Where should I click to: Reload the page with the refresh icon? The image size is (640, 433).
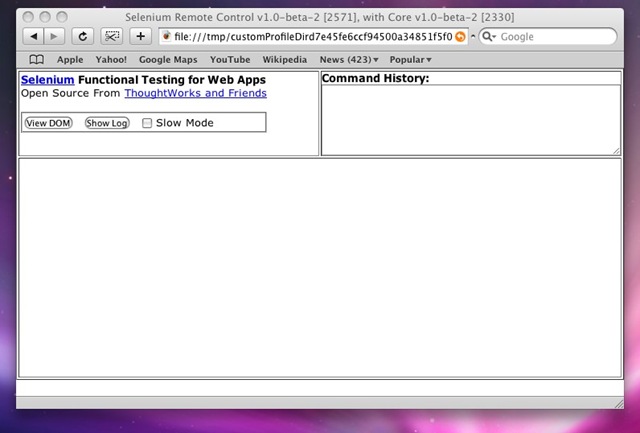click(82, 37)
